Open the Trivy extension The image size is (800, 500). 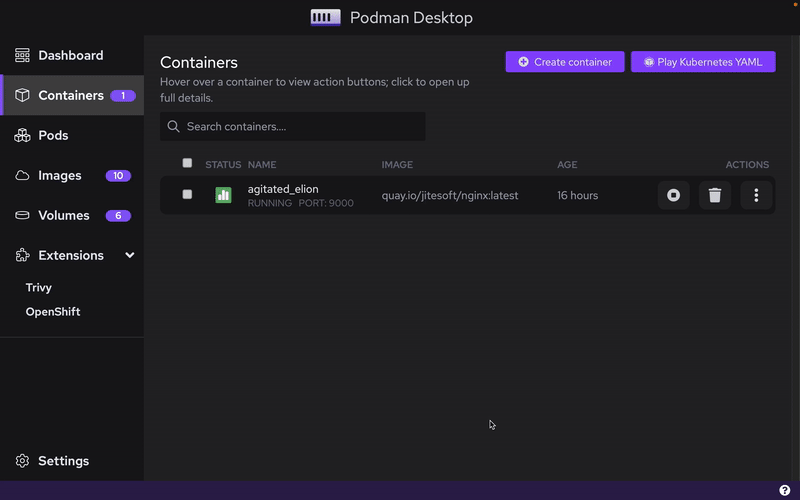pos(39,287)
